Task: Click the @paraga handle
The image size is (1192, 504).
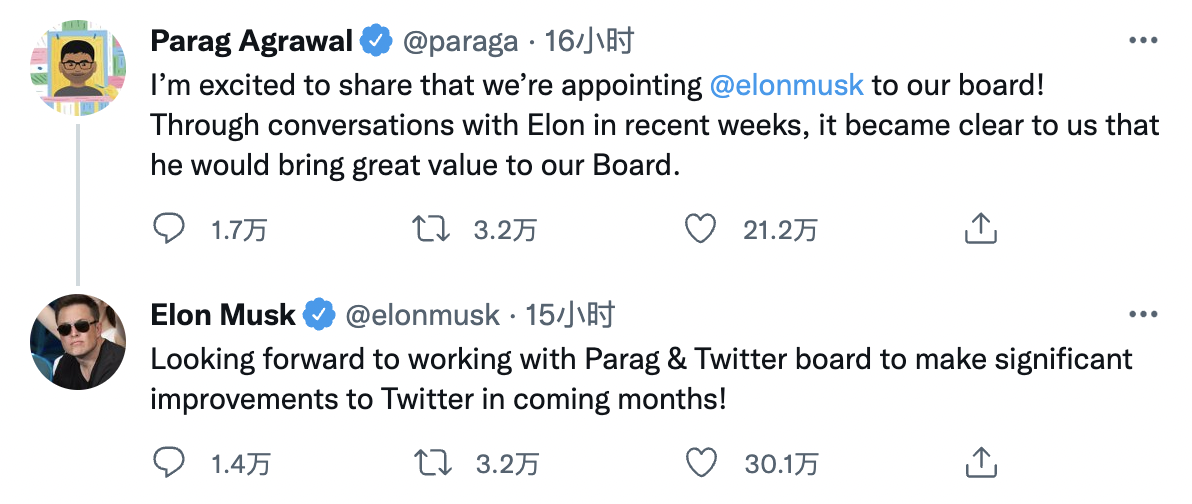Action: click(x=460, y=41)
